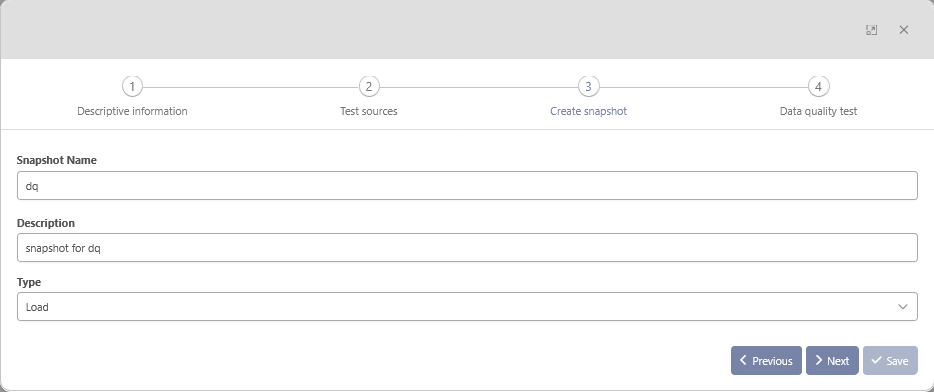This screenshot has height=392, width=934.
Task: Go to step 1 circle
Action: coord(132,87)
